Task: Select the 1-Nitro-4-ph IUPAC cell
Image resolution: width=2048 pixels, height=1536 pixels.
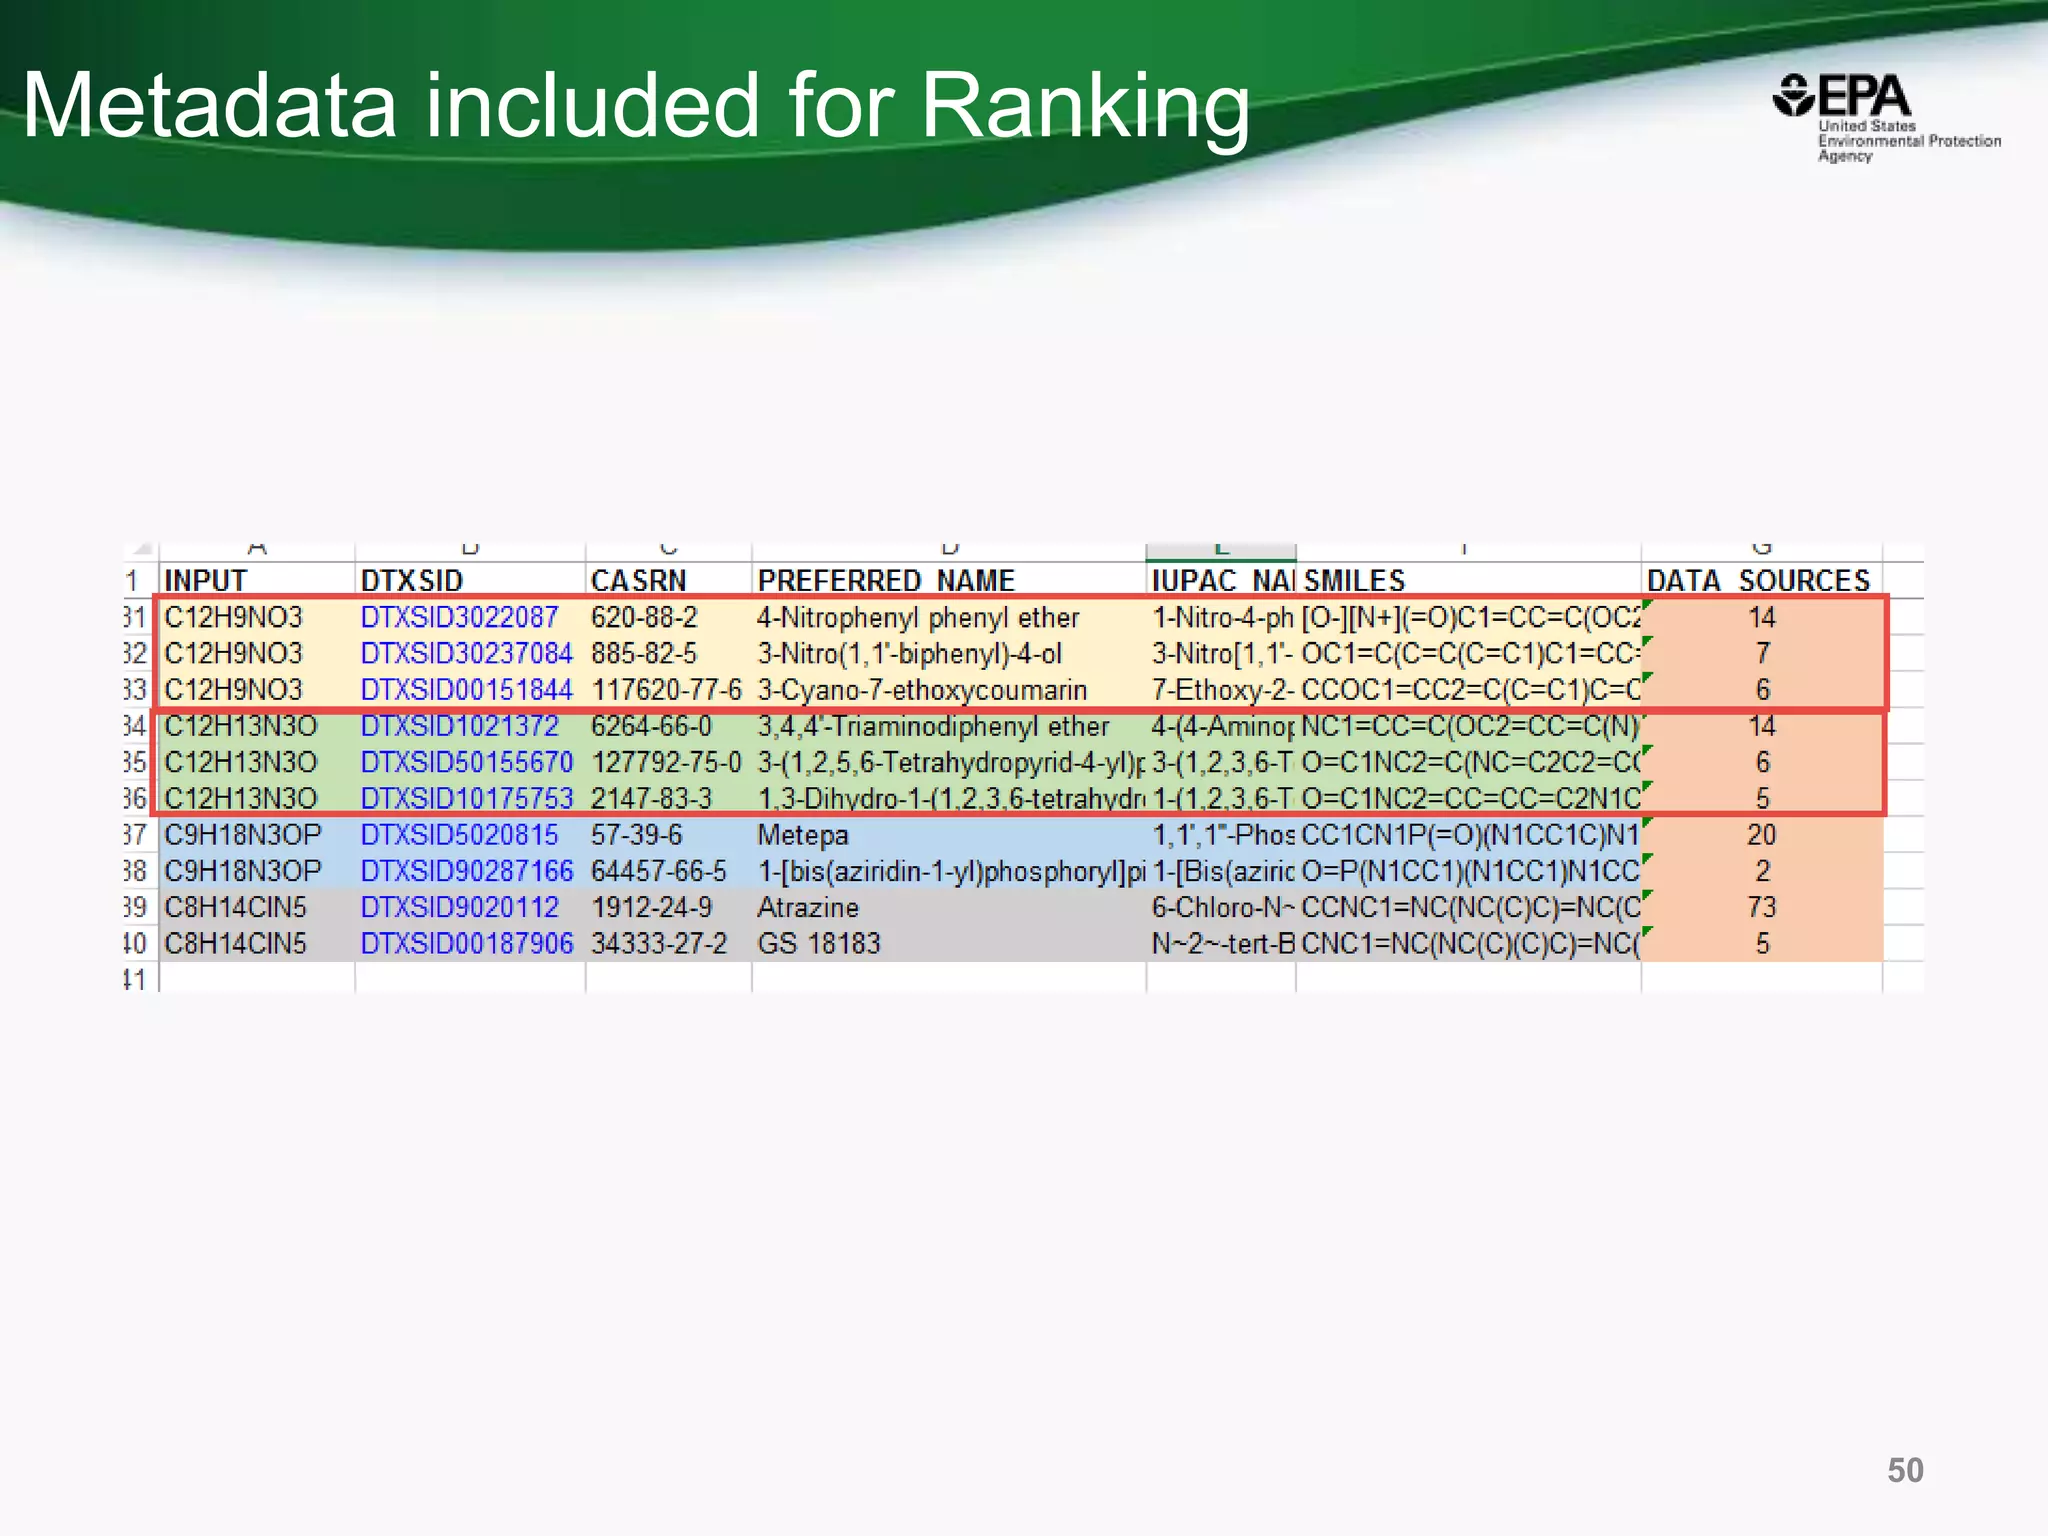Action: click(1221, 617)
